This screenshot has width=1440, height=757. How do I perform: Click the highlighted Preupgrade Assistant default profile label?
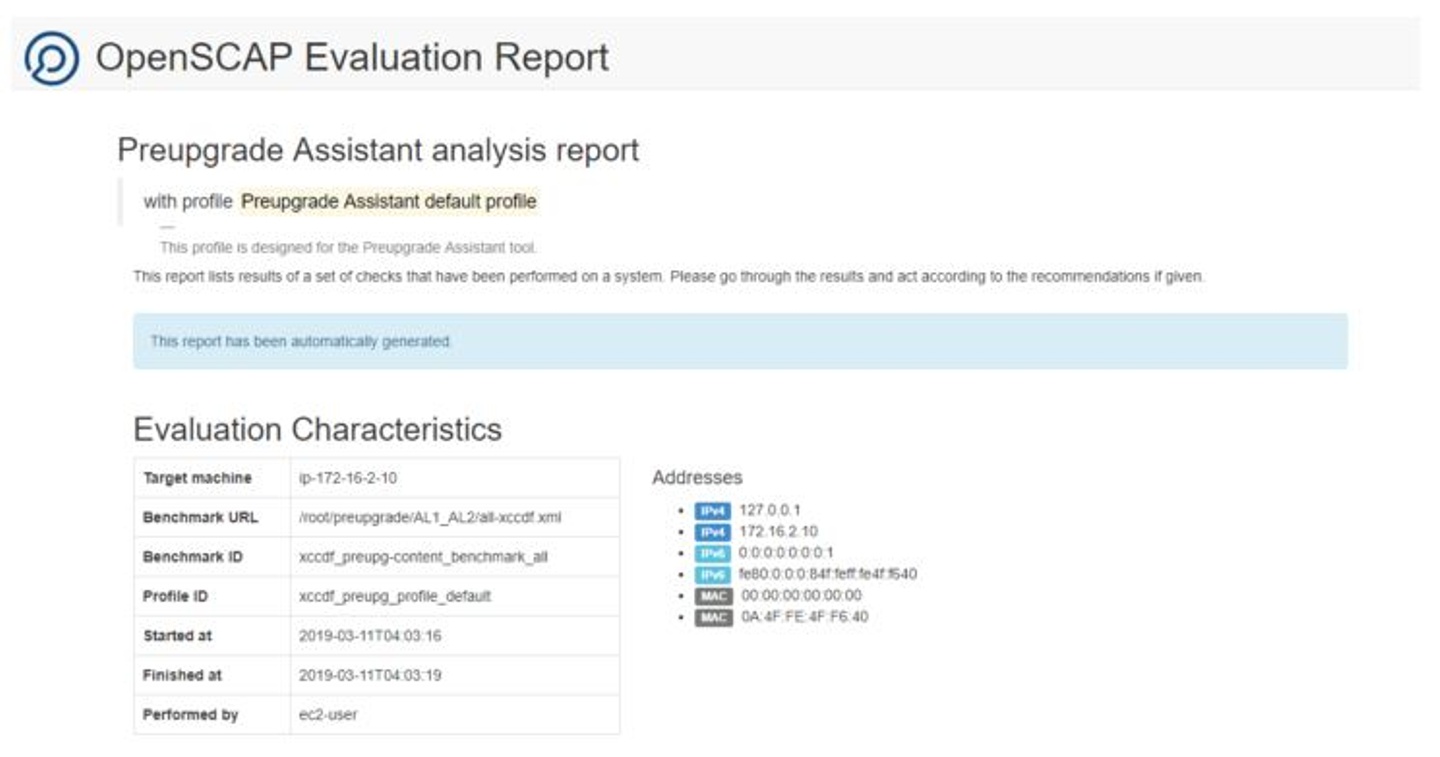tap(389, 202)
